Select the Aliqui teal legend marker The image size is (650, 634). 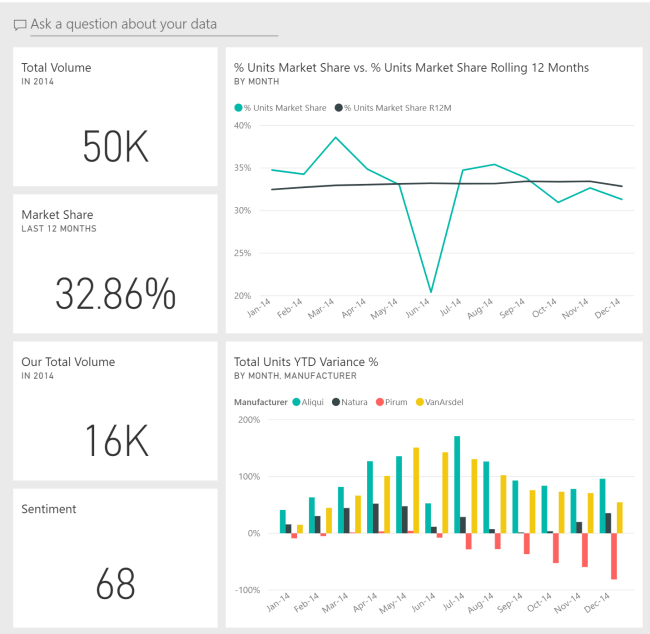[x=297, y=402]
